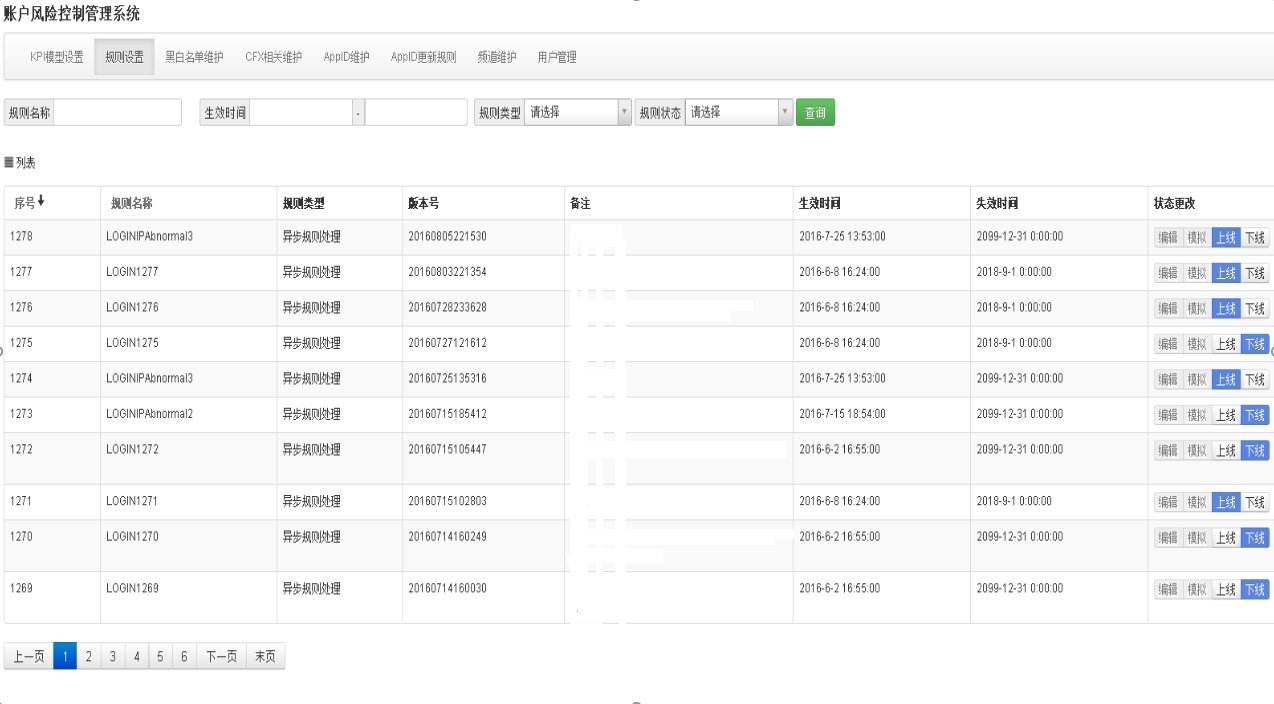Switch to the 黑白名单维护 tab

click(x=194, y=58)
